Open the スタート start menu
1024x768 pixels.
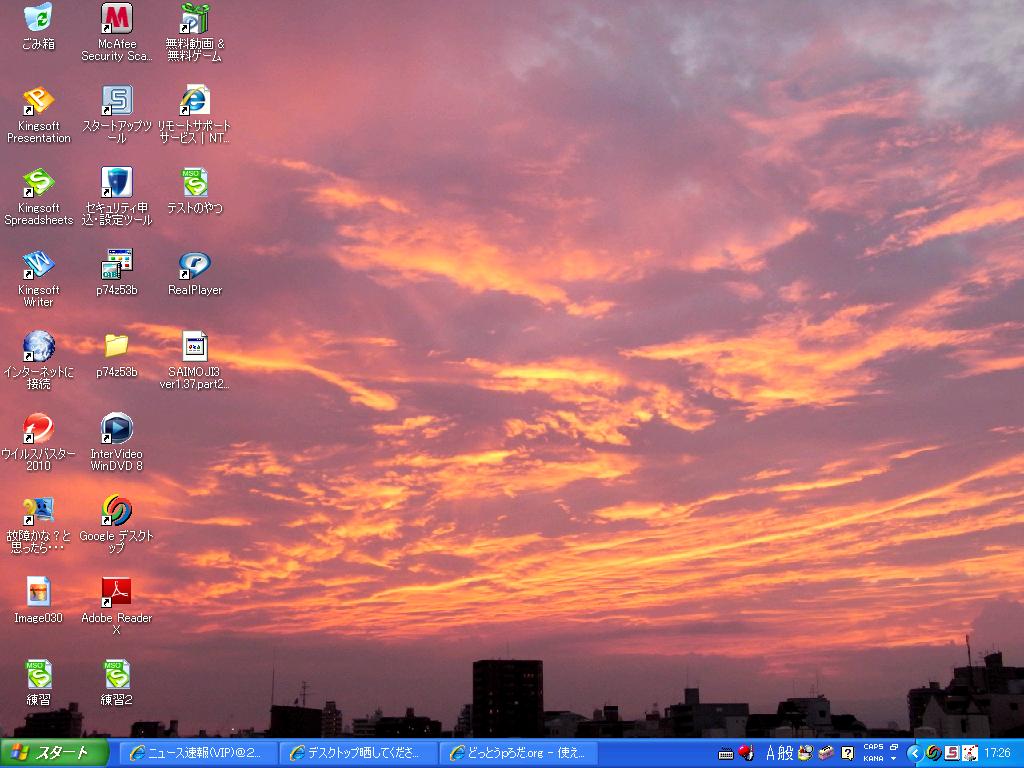54,753
